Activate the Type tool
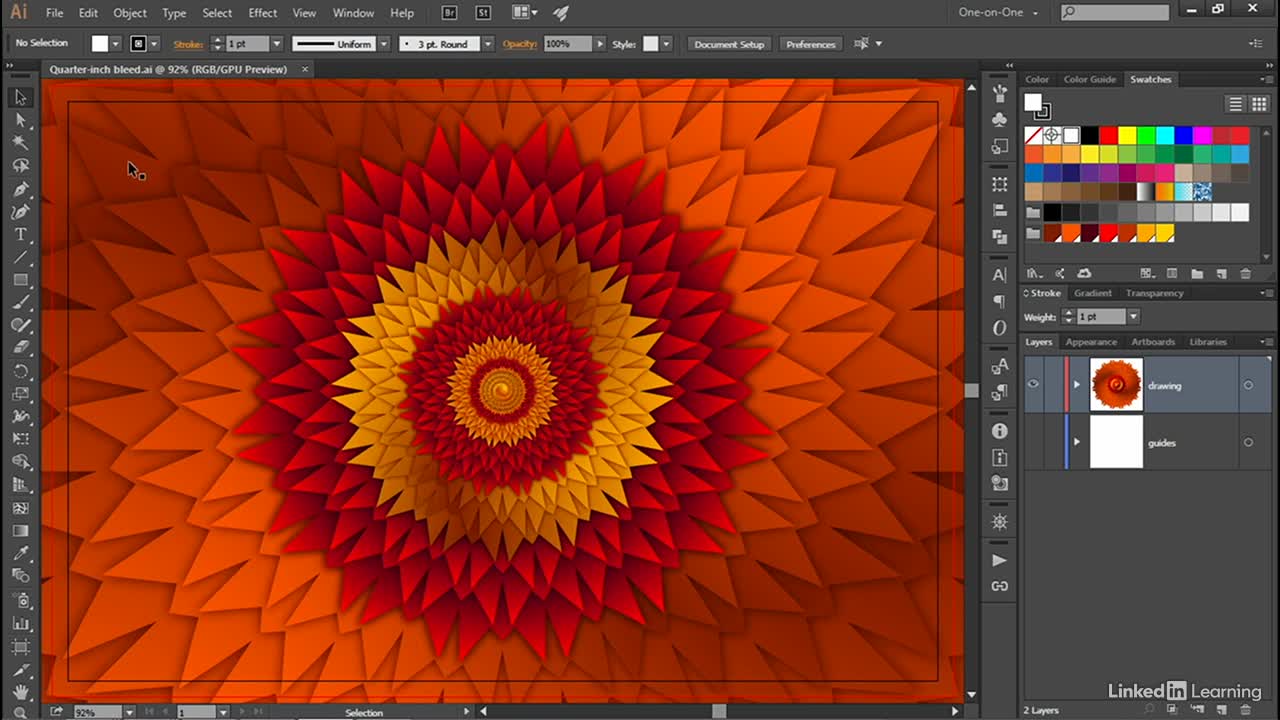This screenshot has height=720, width=1280. tap(20, 235)
